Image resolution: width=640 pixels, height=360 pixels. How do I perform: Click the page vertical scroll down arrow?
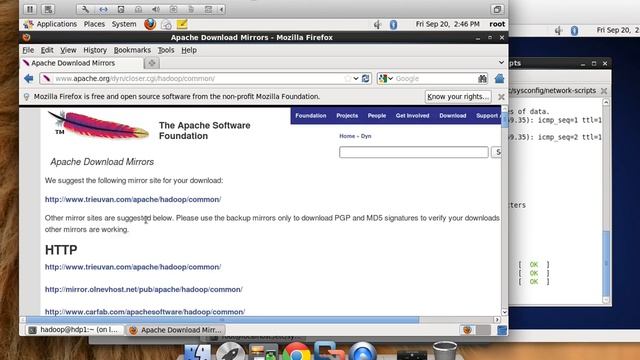pyautogui.click(x=504, y=312)
